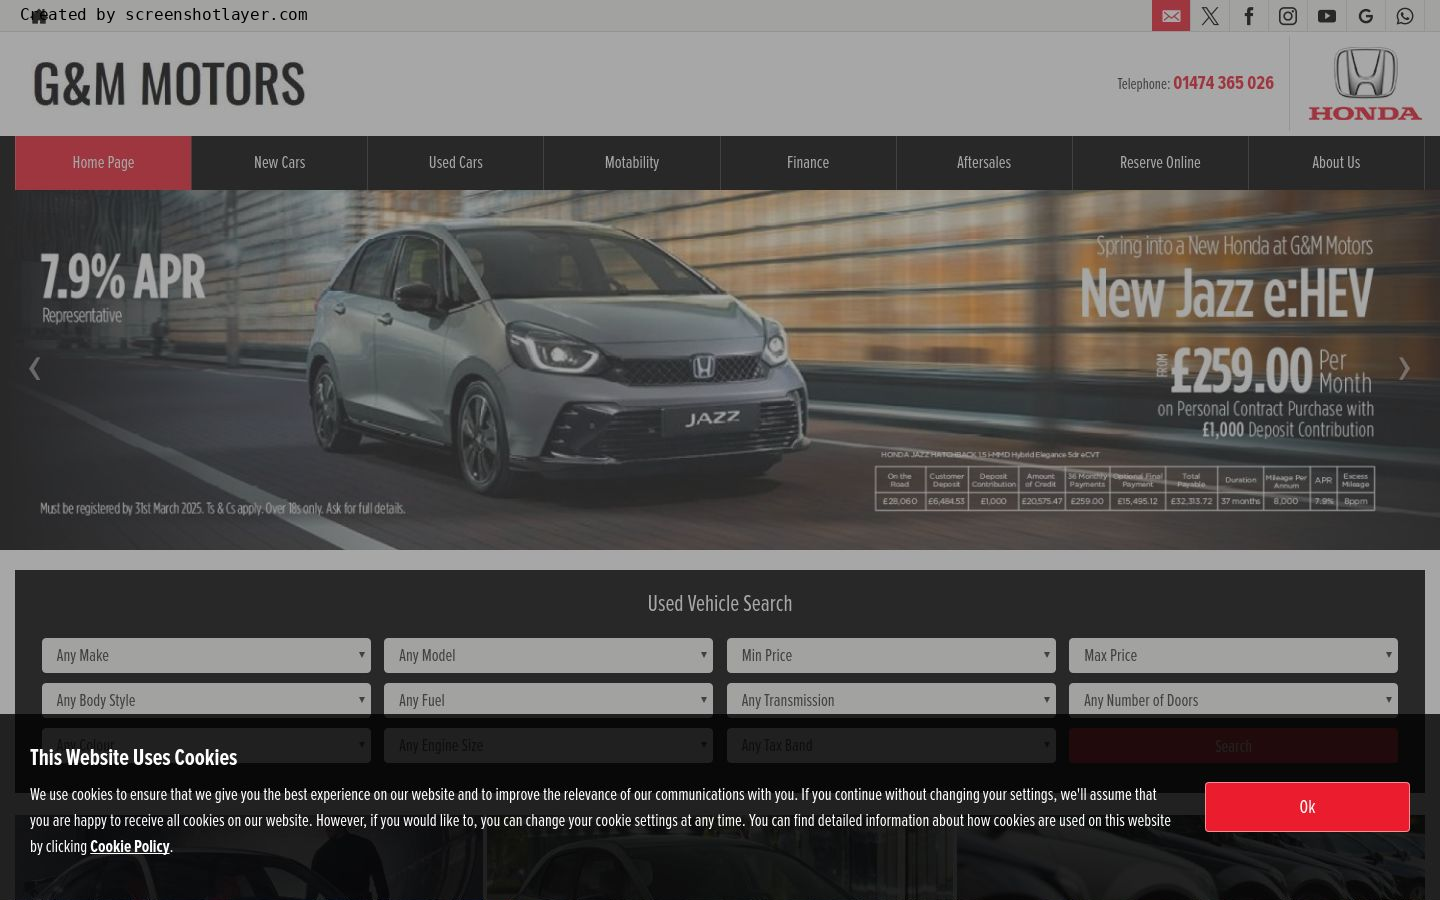Open Reserve Online menu item
This screenshot has width=1440, height=900.
coord(1160,163)
